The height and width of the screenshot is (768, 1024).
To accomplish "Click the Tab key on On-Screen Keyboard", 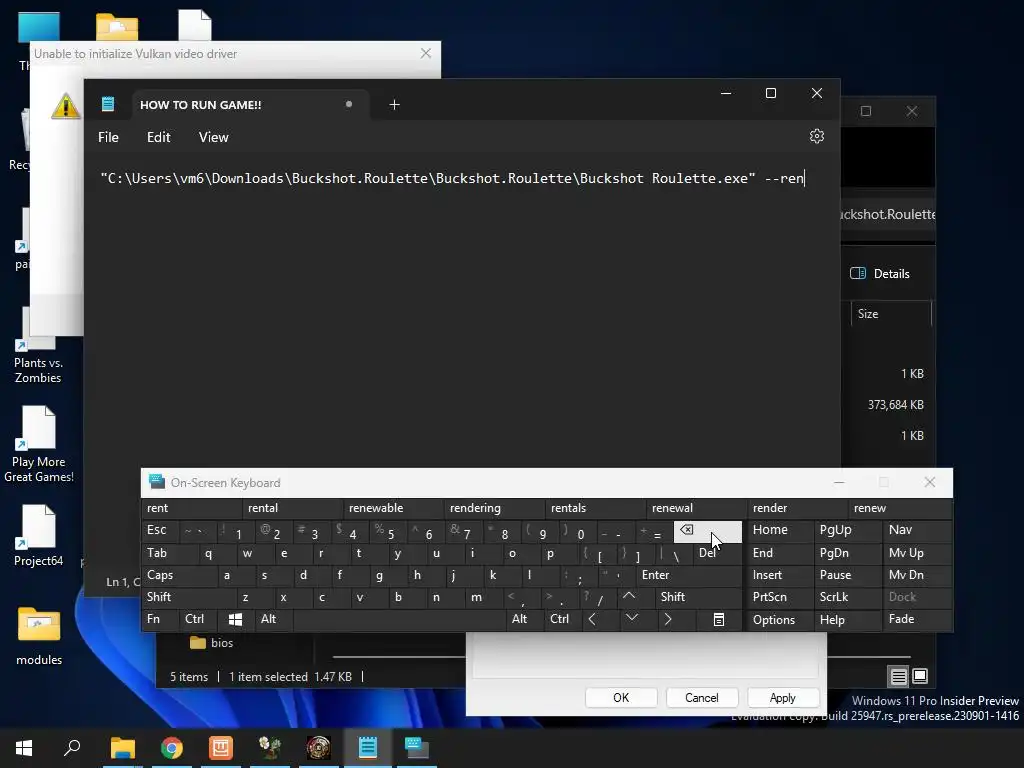I will tap(169, 553).
